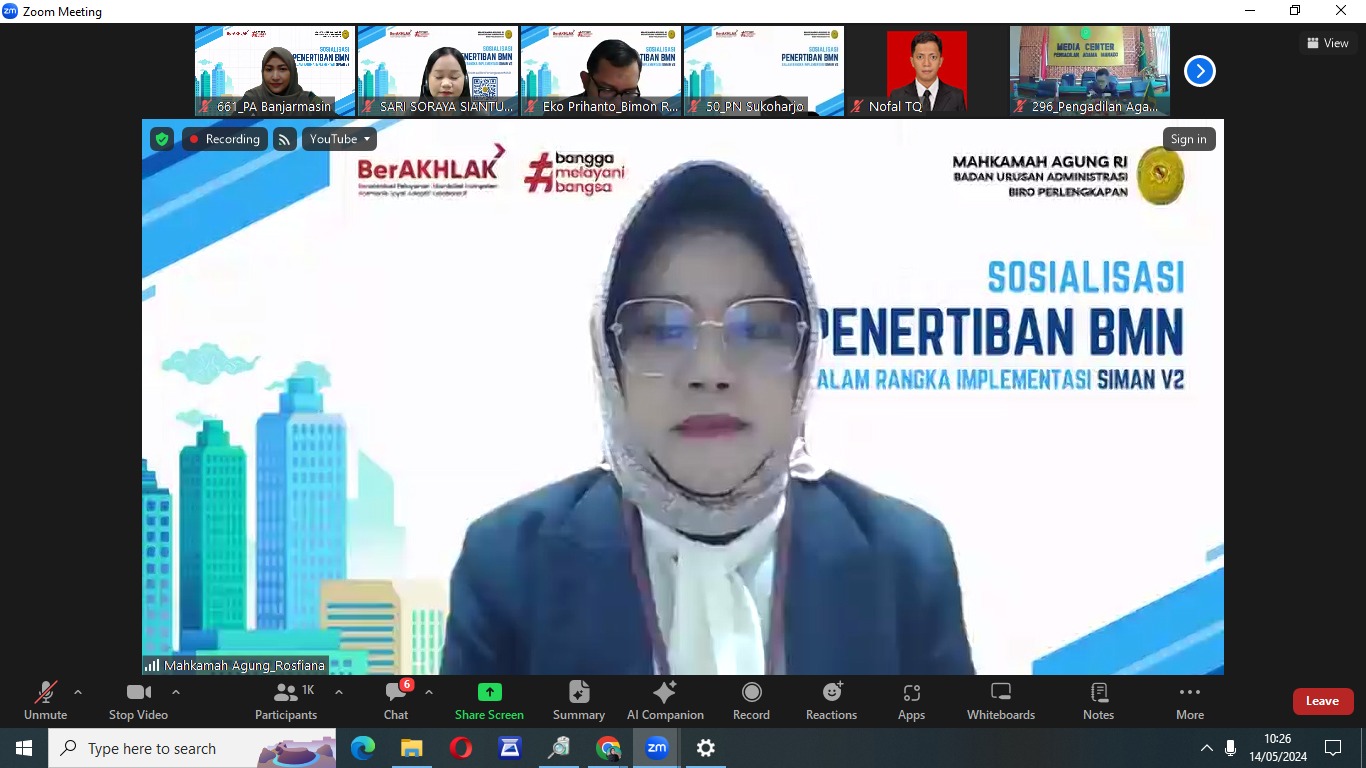Change the View layout
The image size is (1366, 768).
[x=1328, y=43]
